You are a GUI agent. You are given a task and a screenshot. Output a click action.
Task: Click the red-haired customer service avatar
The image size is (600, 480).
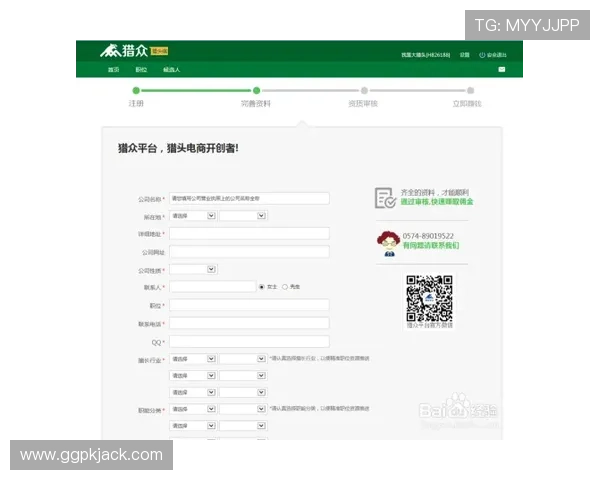(x=388, y=243)
